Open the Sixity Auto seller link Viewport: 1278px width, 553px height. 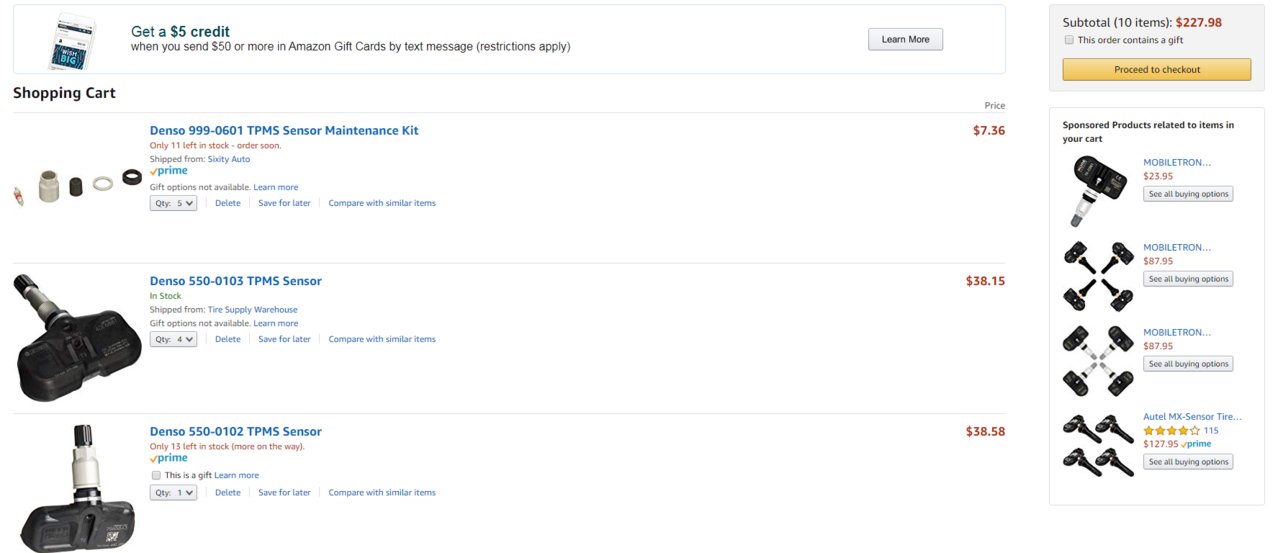(x=229, y=159)
